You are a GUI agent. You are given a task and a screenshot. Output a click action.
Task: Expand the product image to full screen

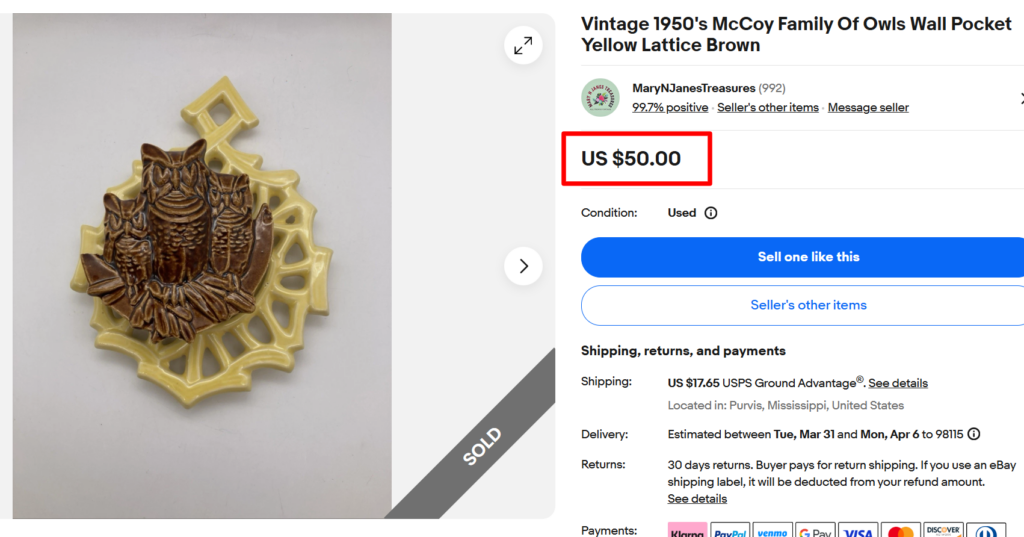pos(523,45)
